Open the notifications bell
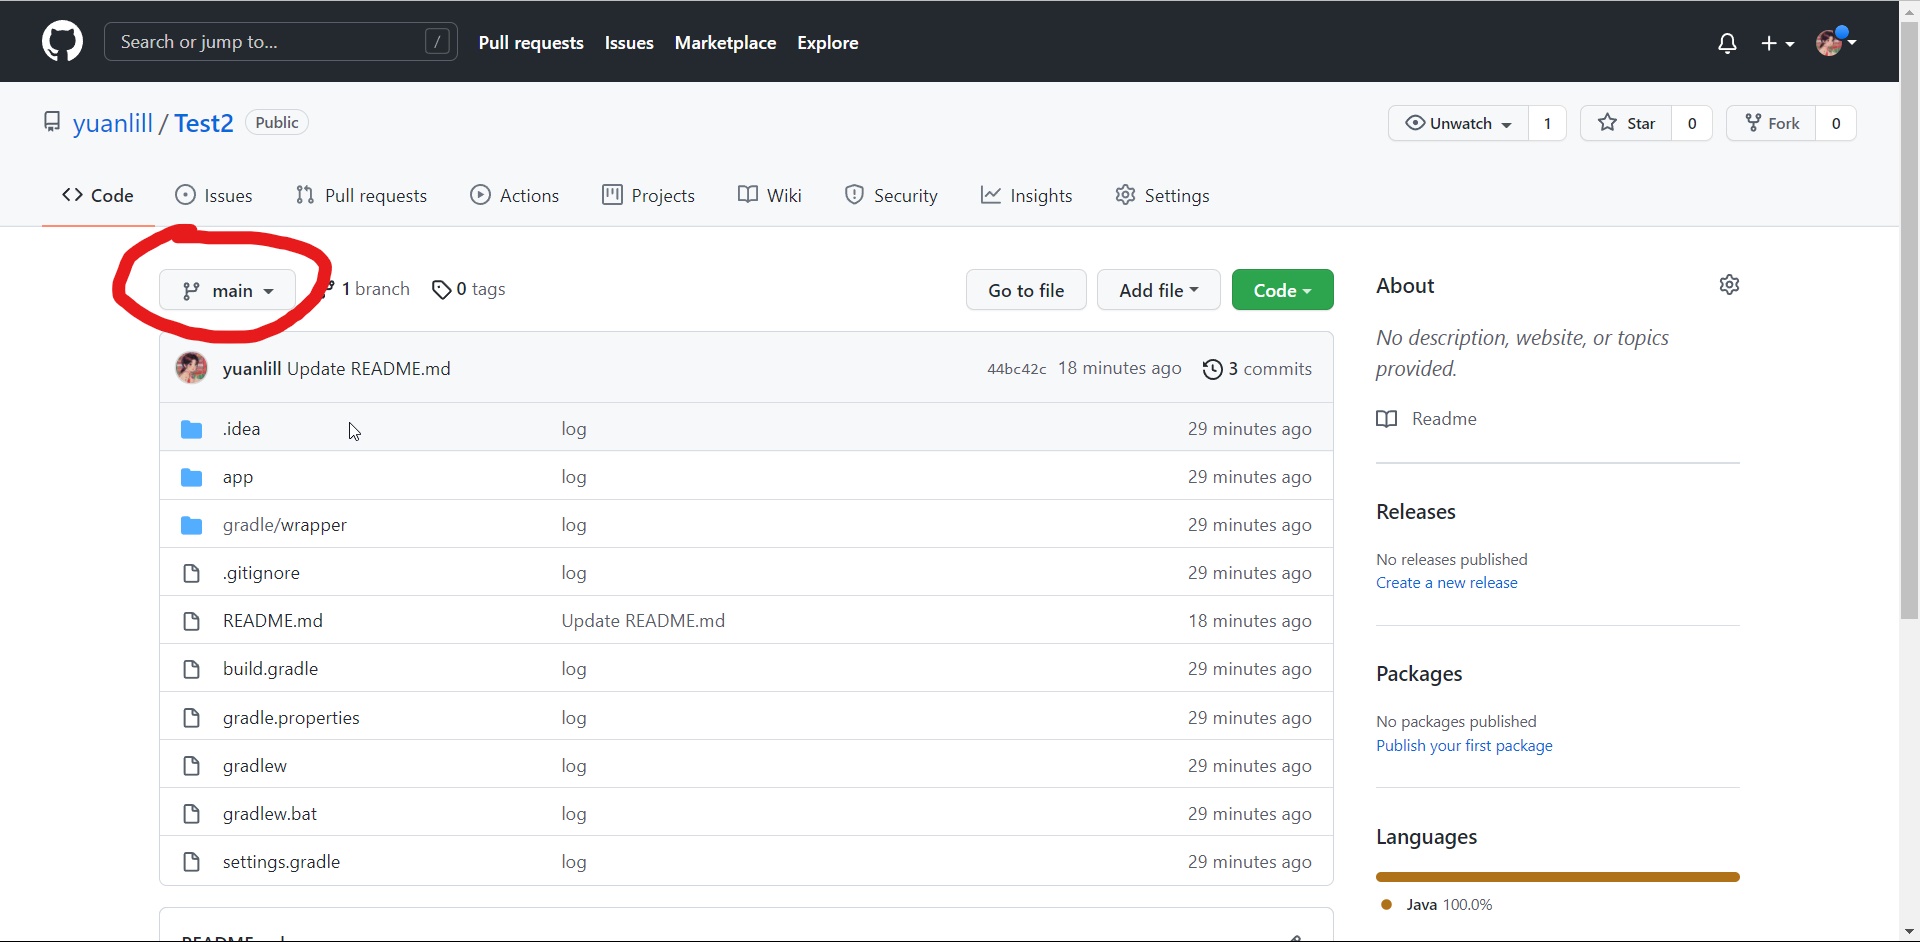1920x942 pixels. point(1727,43)
